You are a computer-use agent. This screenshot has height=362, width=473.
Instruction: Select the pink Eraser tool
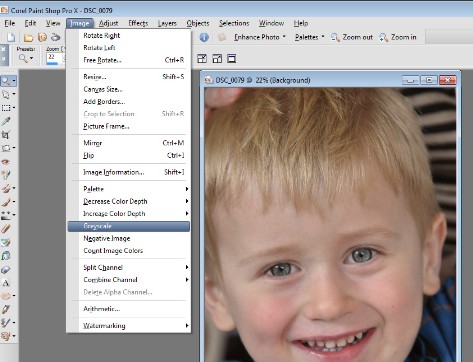[x=6, y=229]
